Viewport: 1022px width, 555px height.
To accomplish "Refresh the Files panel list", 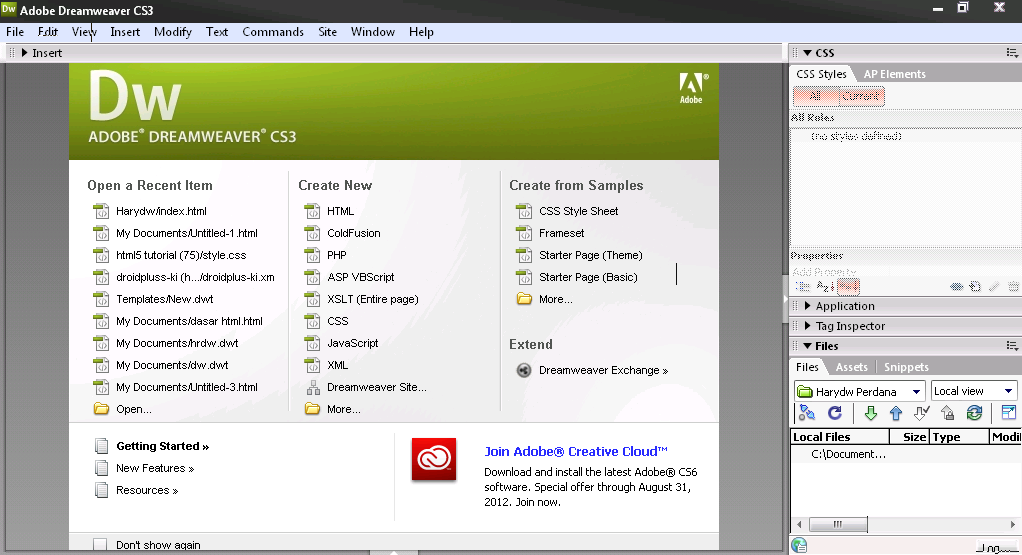I will point(835,412).
